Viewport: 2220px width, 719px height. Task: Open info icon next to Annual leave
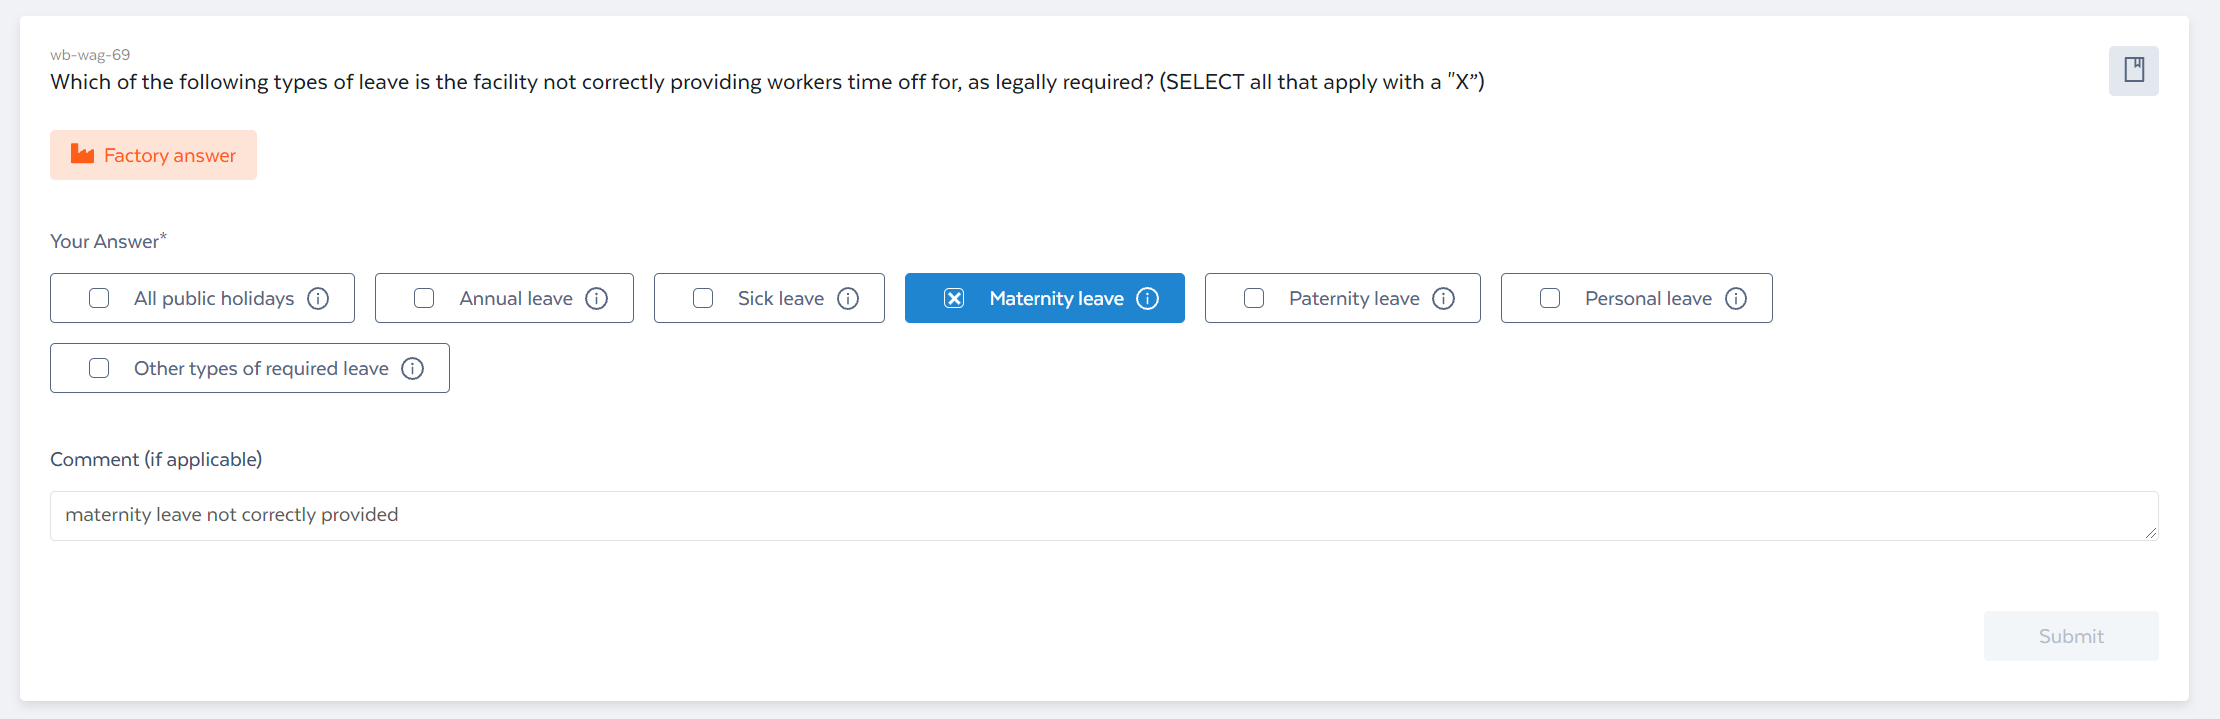[x=597, y=298]
